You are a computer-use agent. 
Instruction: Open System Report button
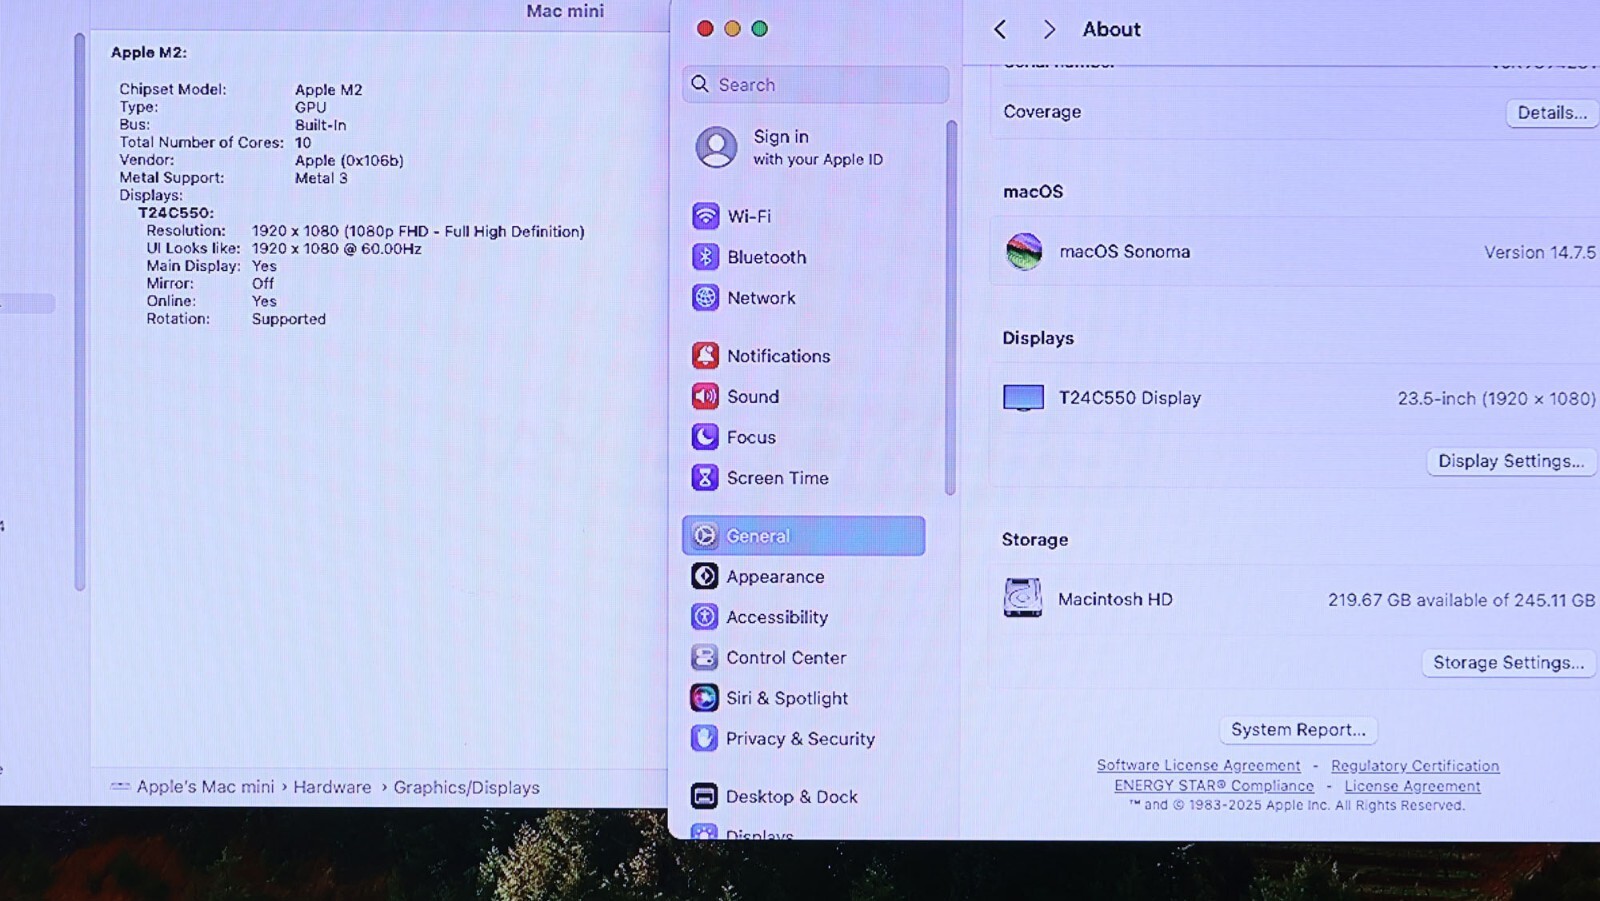tap(1298, 730)
